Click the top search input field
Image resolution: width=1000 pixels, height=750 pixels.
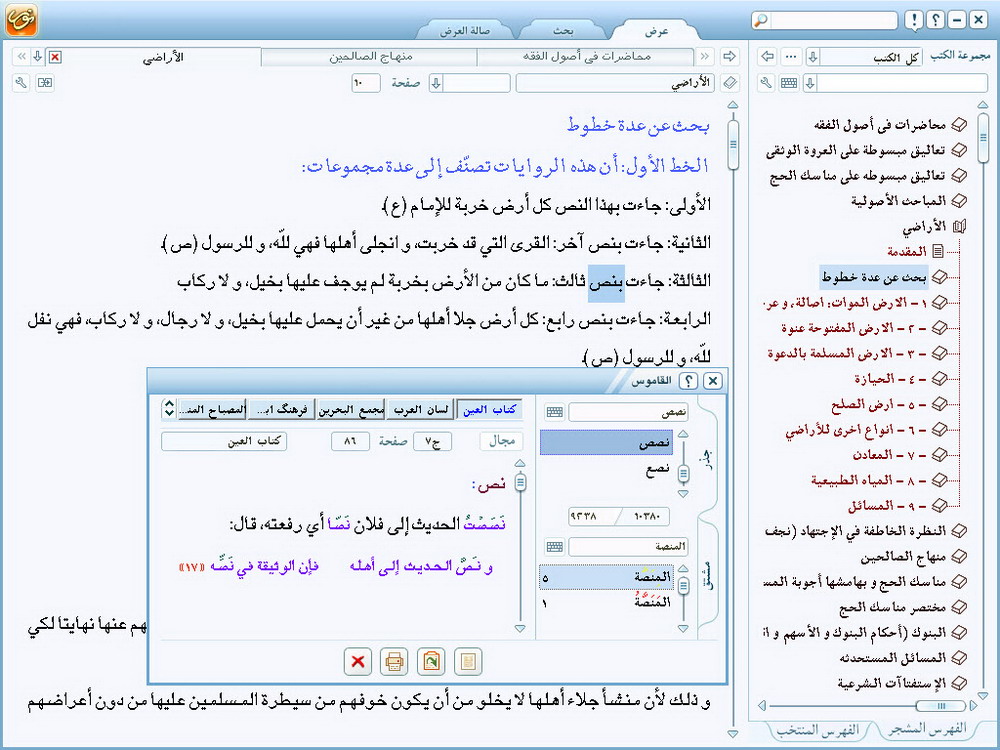coord(834,20)
